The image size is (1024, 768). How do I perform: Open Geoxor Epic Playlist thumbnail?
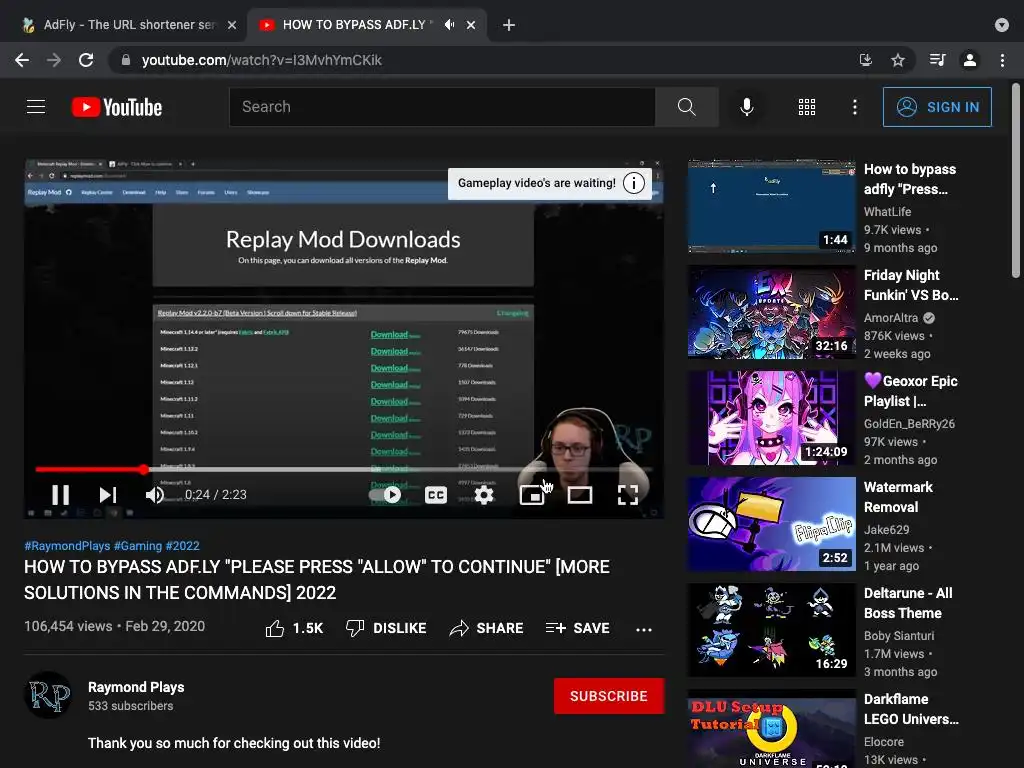771,417
